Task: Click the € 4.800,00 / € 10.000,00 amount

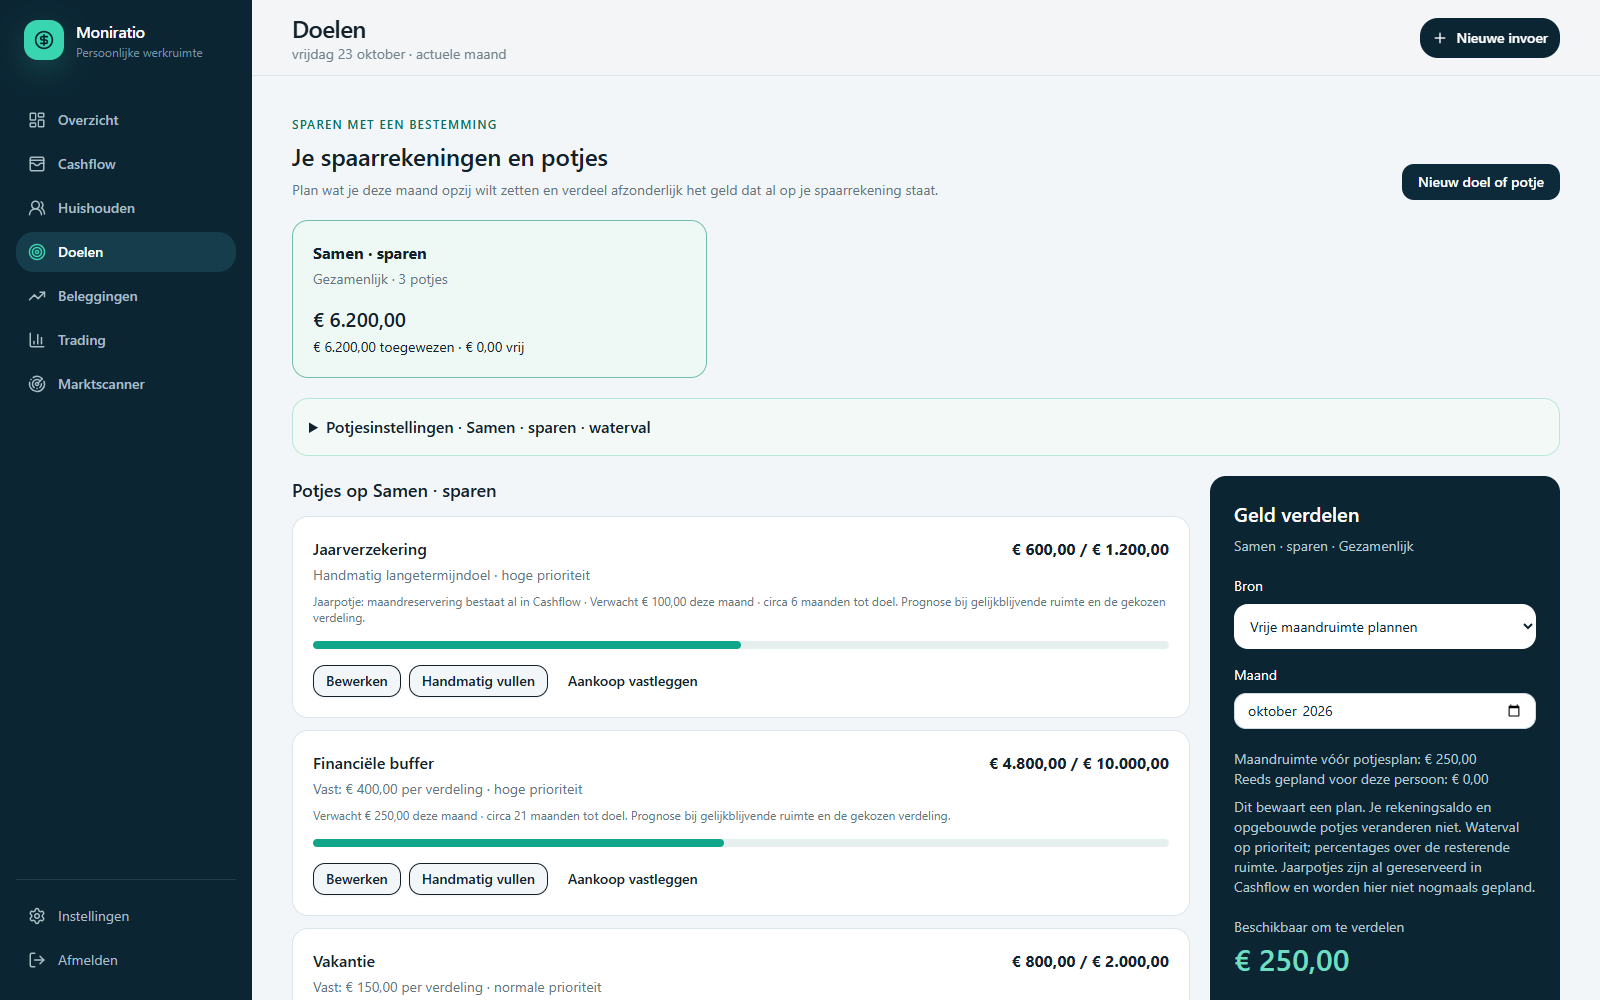Action: 1079,763
